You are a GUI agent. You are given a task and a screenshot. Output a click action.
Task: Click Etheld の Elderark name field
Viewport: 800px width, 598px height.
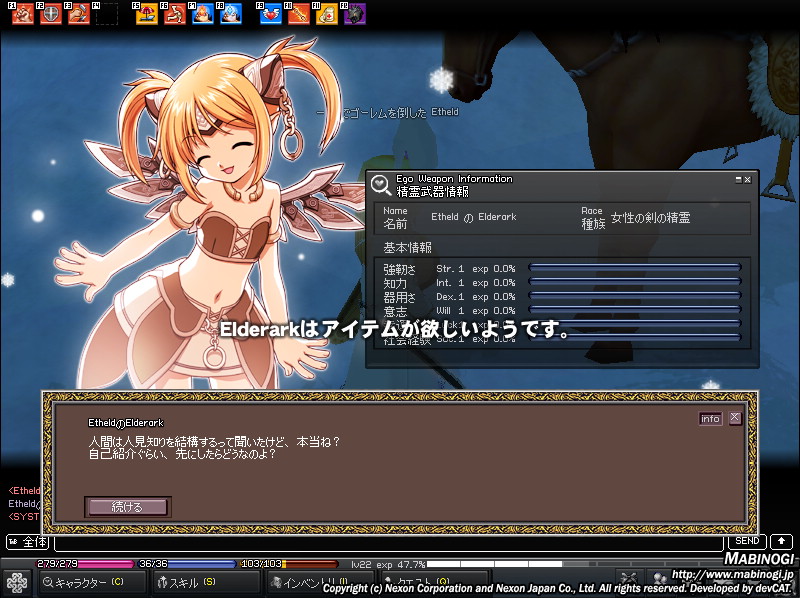click(474, 217)
